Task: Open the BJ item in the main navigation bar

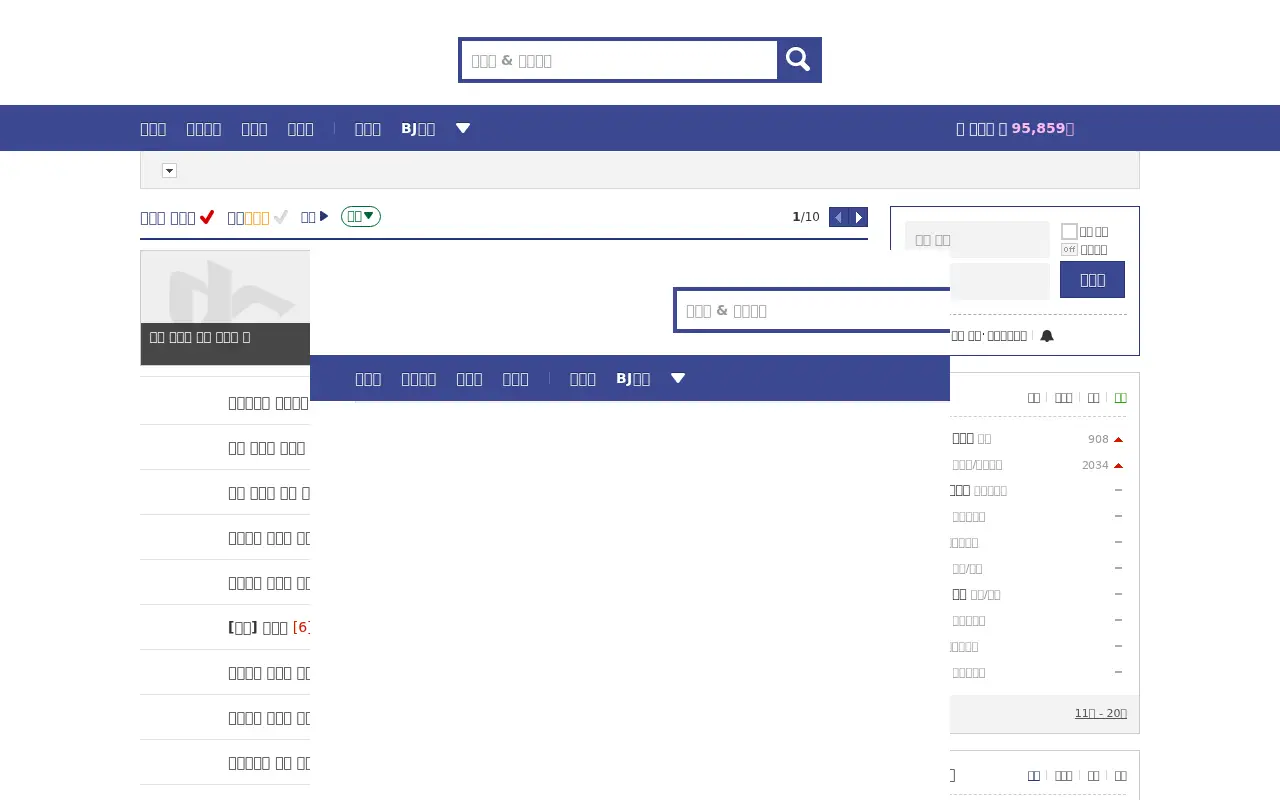Action: [x=418, y=128]
